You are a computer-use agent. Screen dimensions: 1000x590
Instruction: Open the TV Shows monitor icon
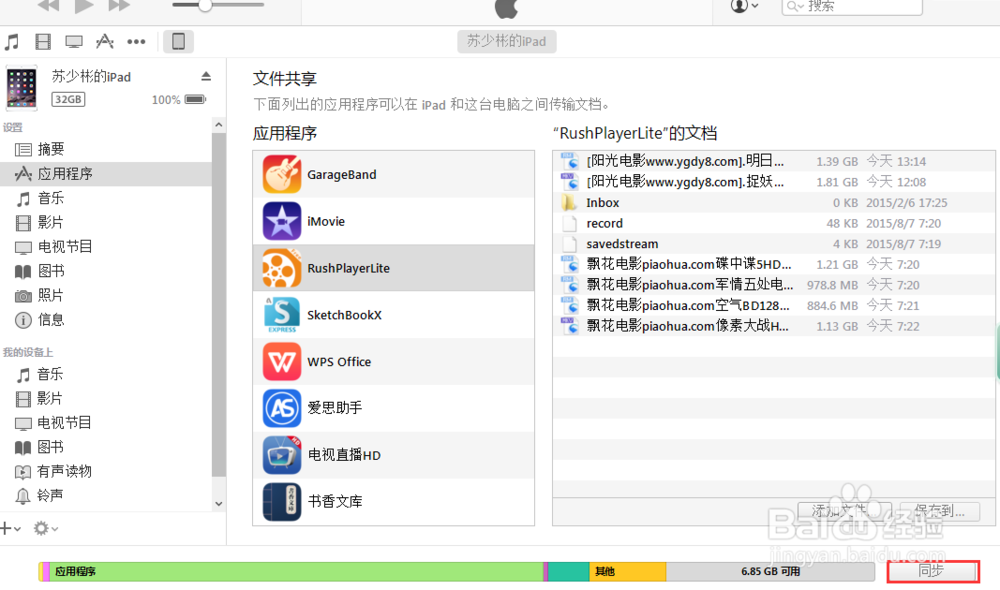click(x=74, y=42)
